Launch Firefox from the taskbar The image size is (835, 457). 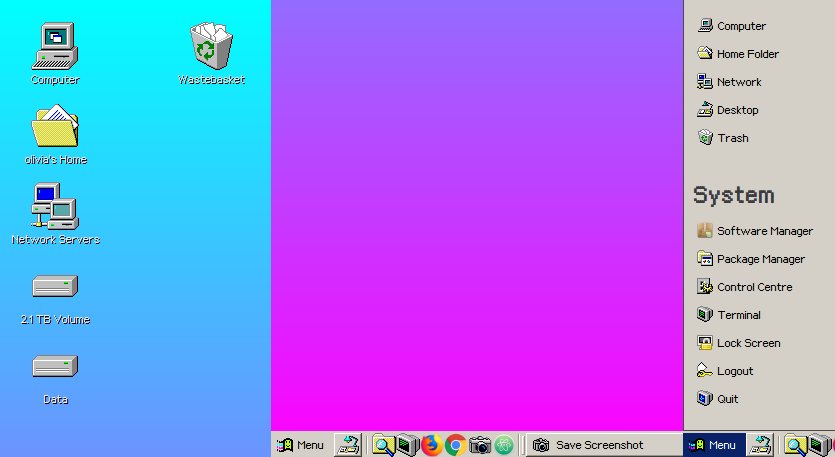432,445
